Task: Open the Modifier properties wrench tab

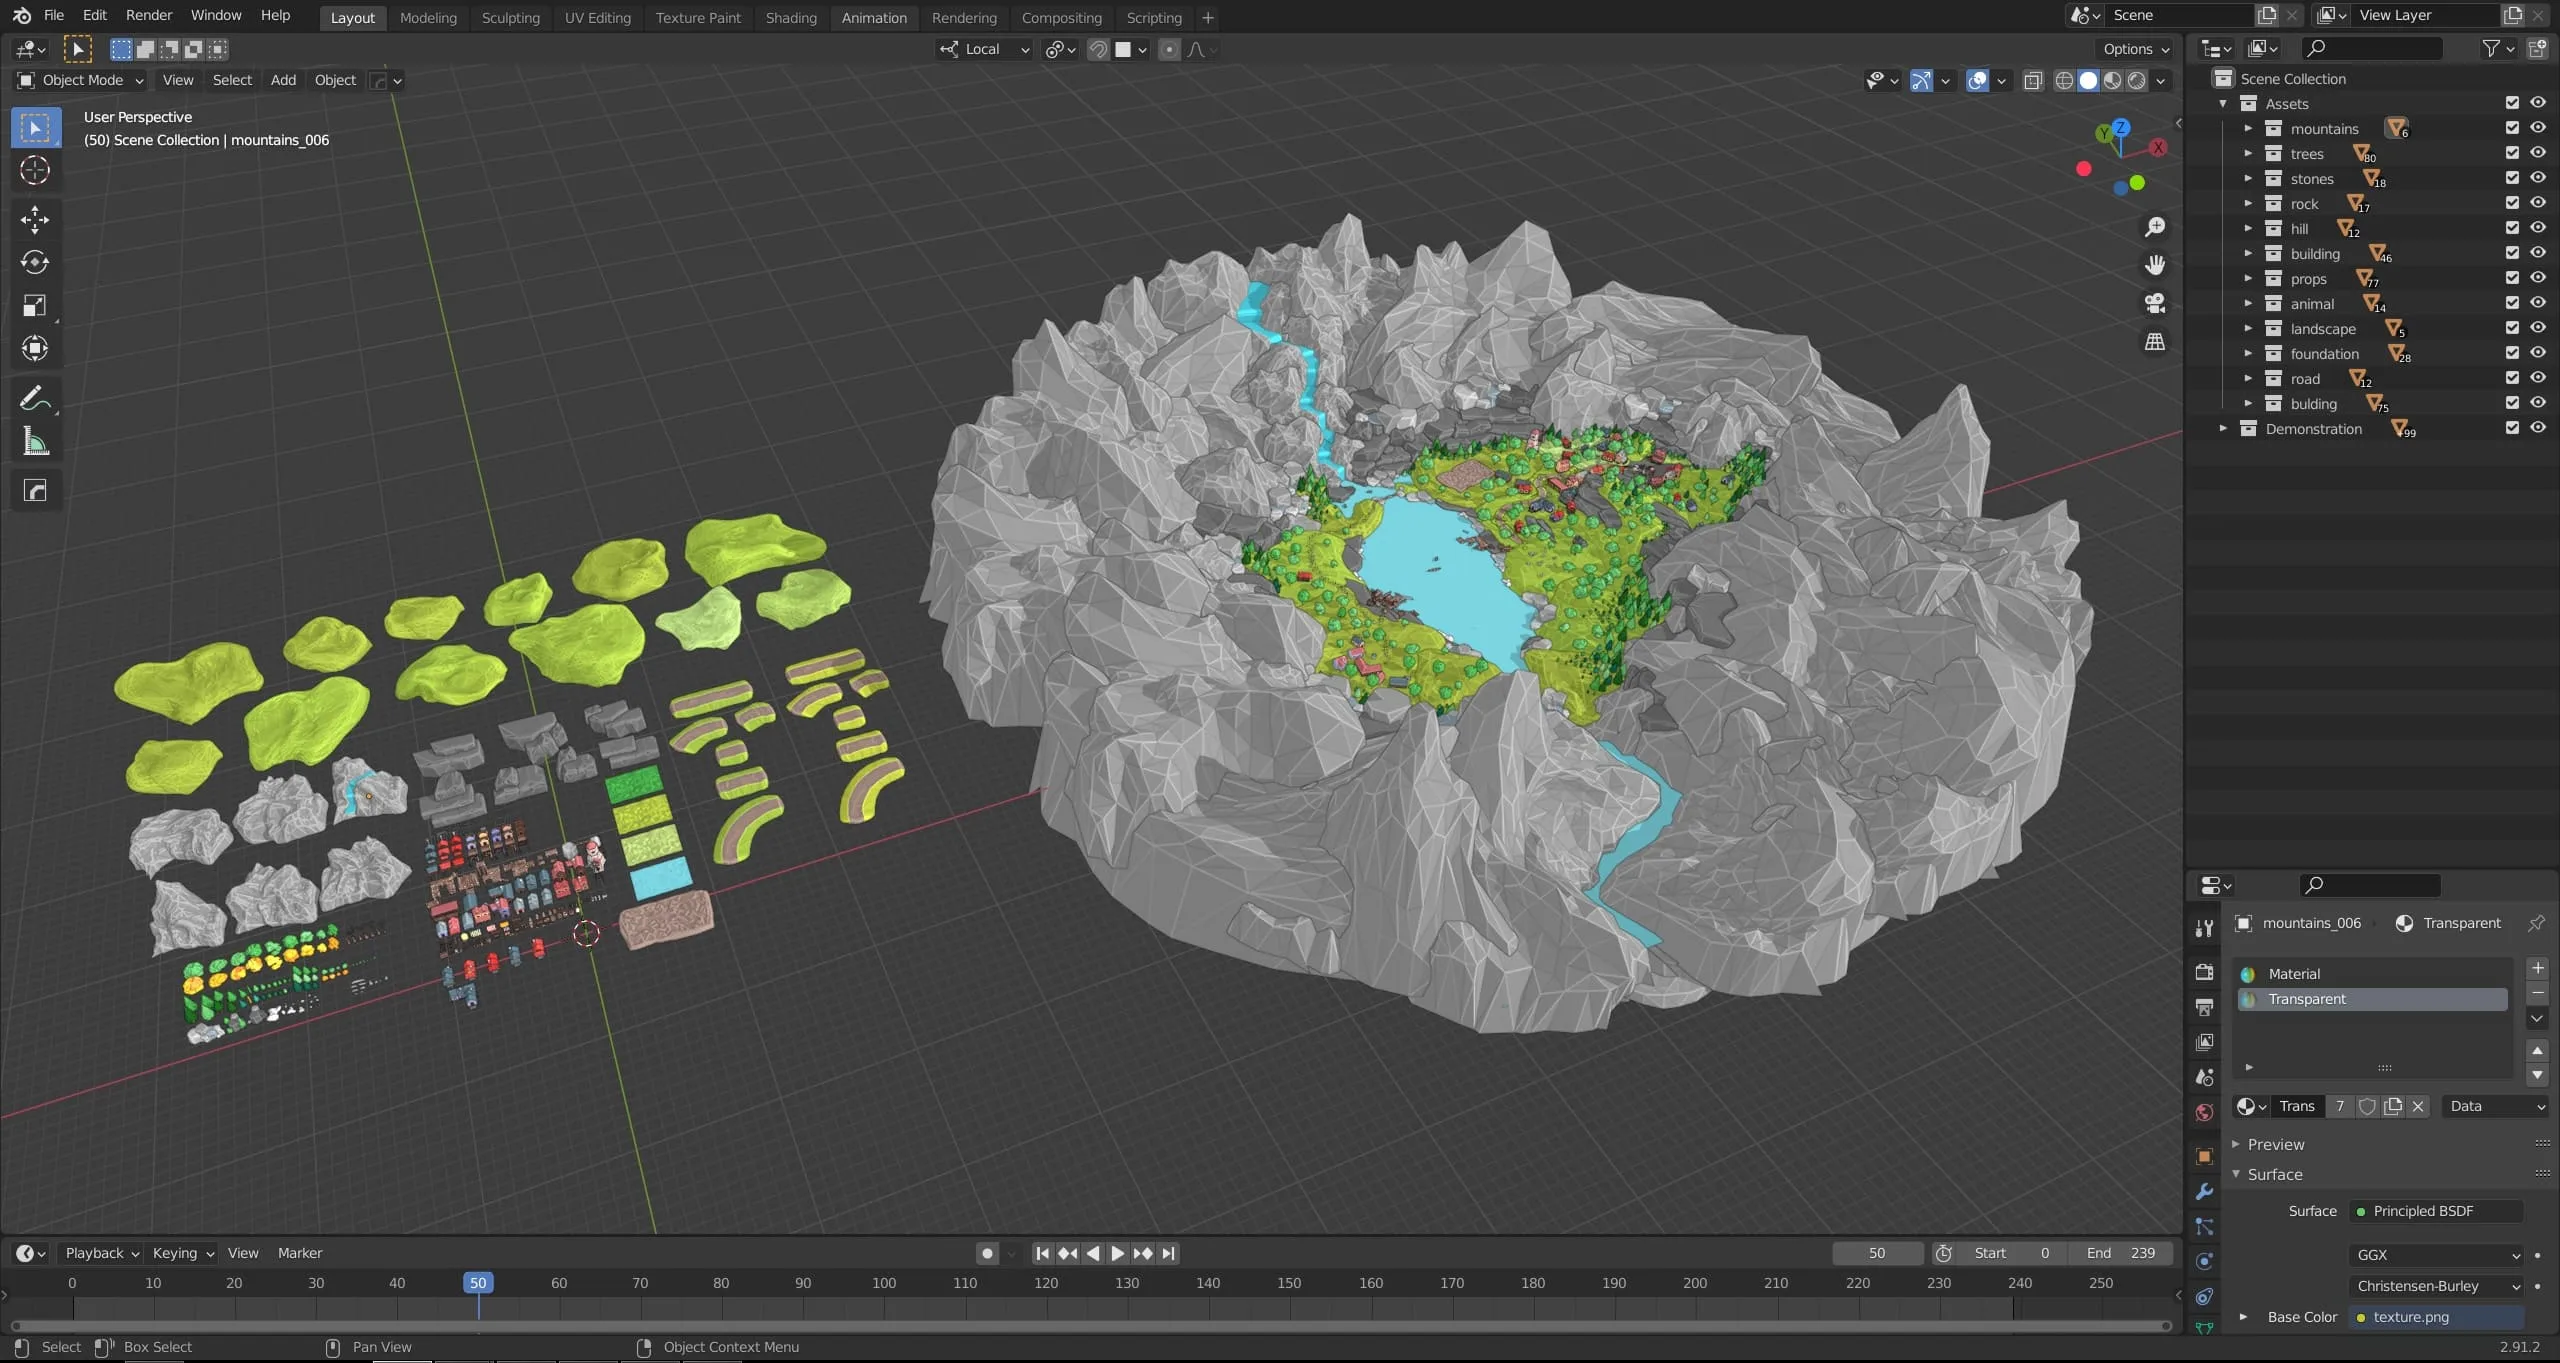Action: click(2204, 1192)
